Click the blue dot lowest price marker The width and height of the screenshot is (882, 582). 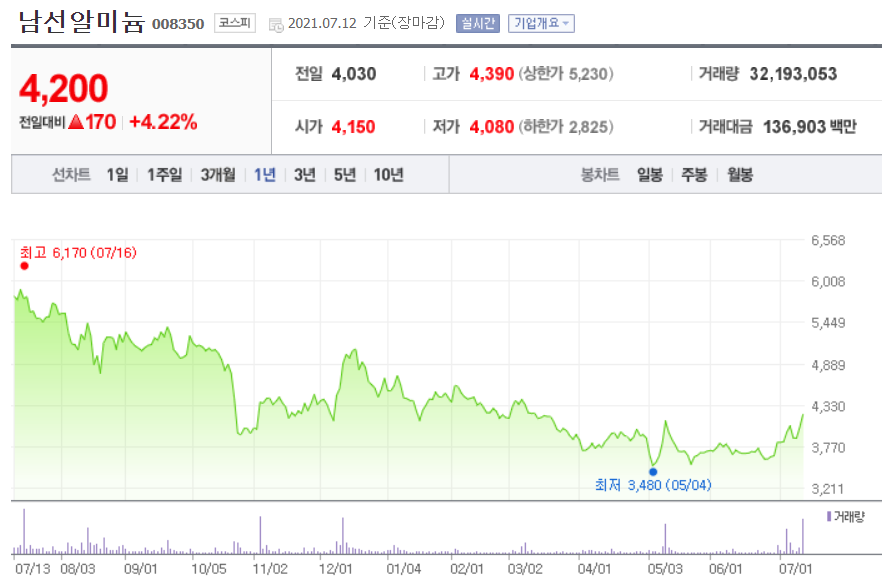[653, 470]
